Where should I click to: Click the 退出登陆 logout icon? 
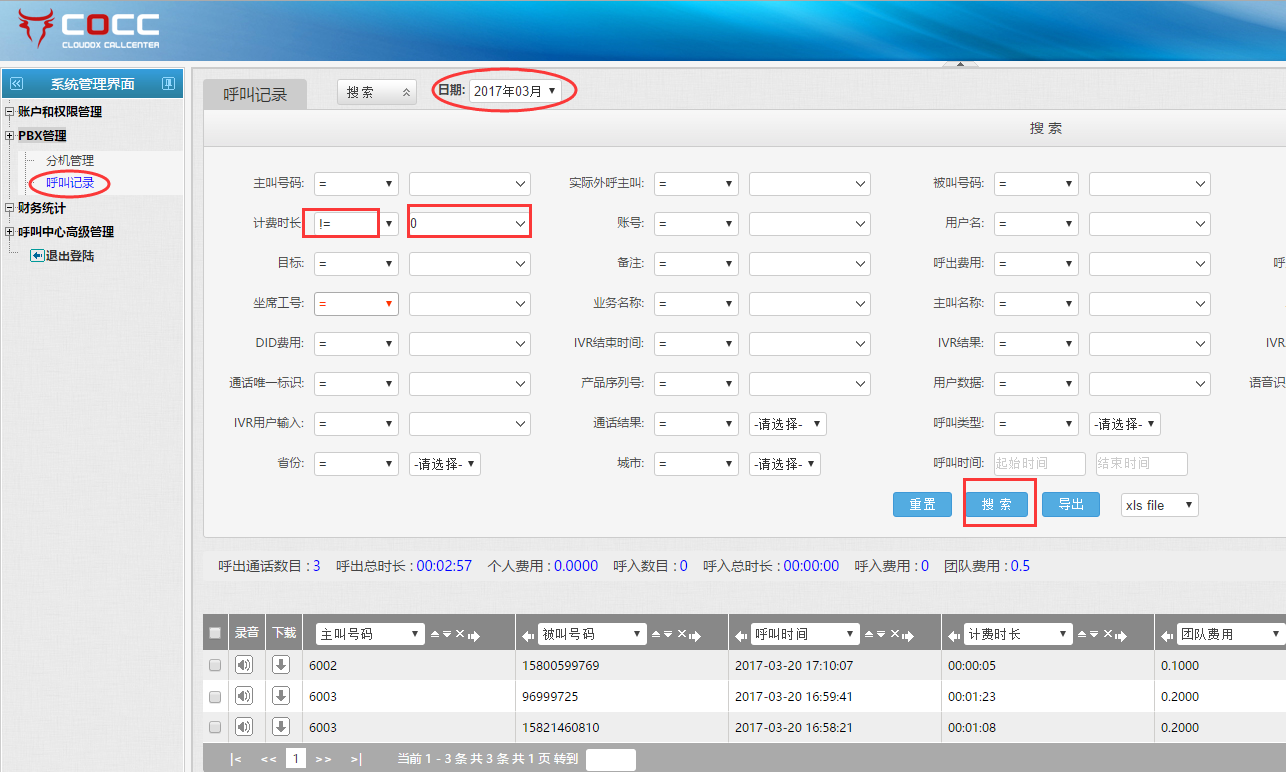37,256
